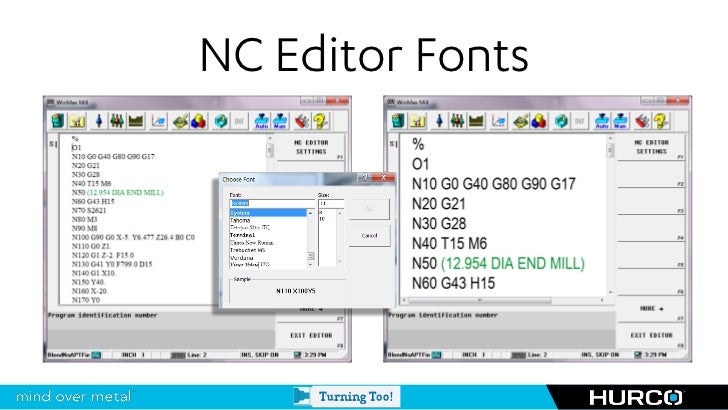The image size is (728, 410).
Task: Switch to Man mode in right window
Action: (620, 121)
